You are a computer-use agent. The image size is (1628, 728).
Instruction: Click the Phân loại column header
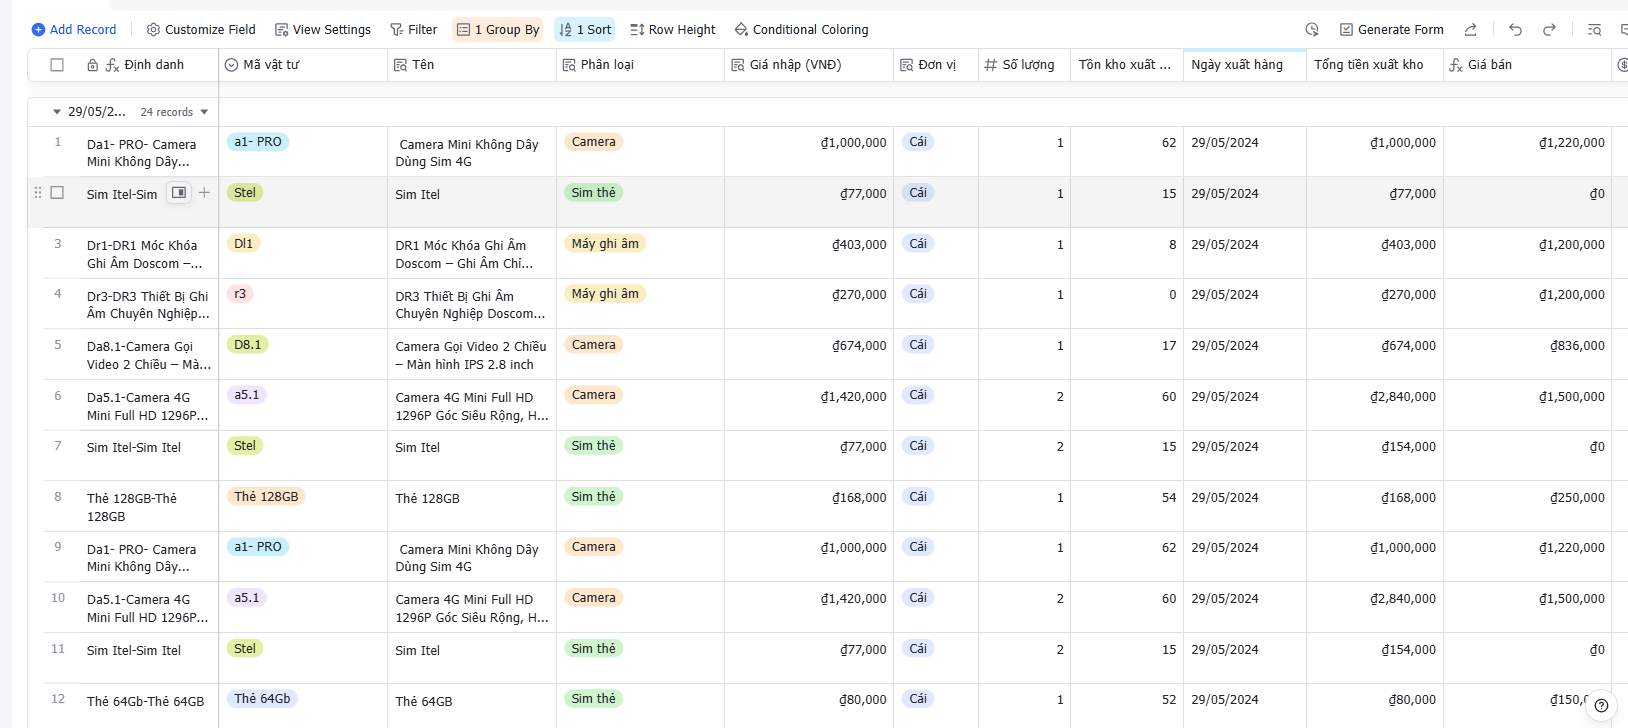(x=641, y=65)
